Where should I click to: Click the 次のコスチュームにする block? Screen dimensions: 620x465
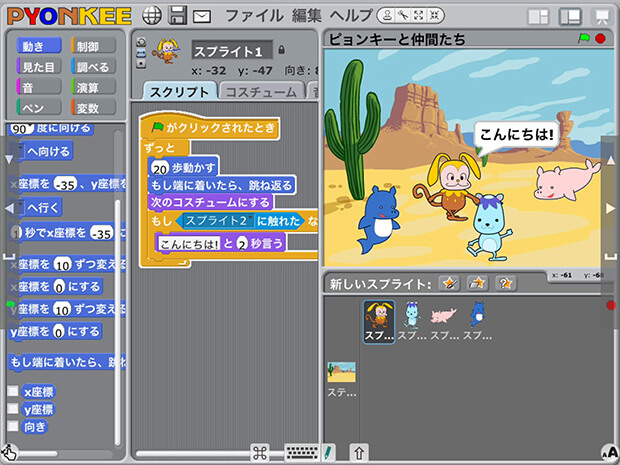(210, 202)
